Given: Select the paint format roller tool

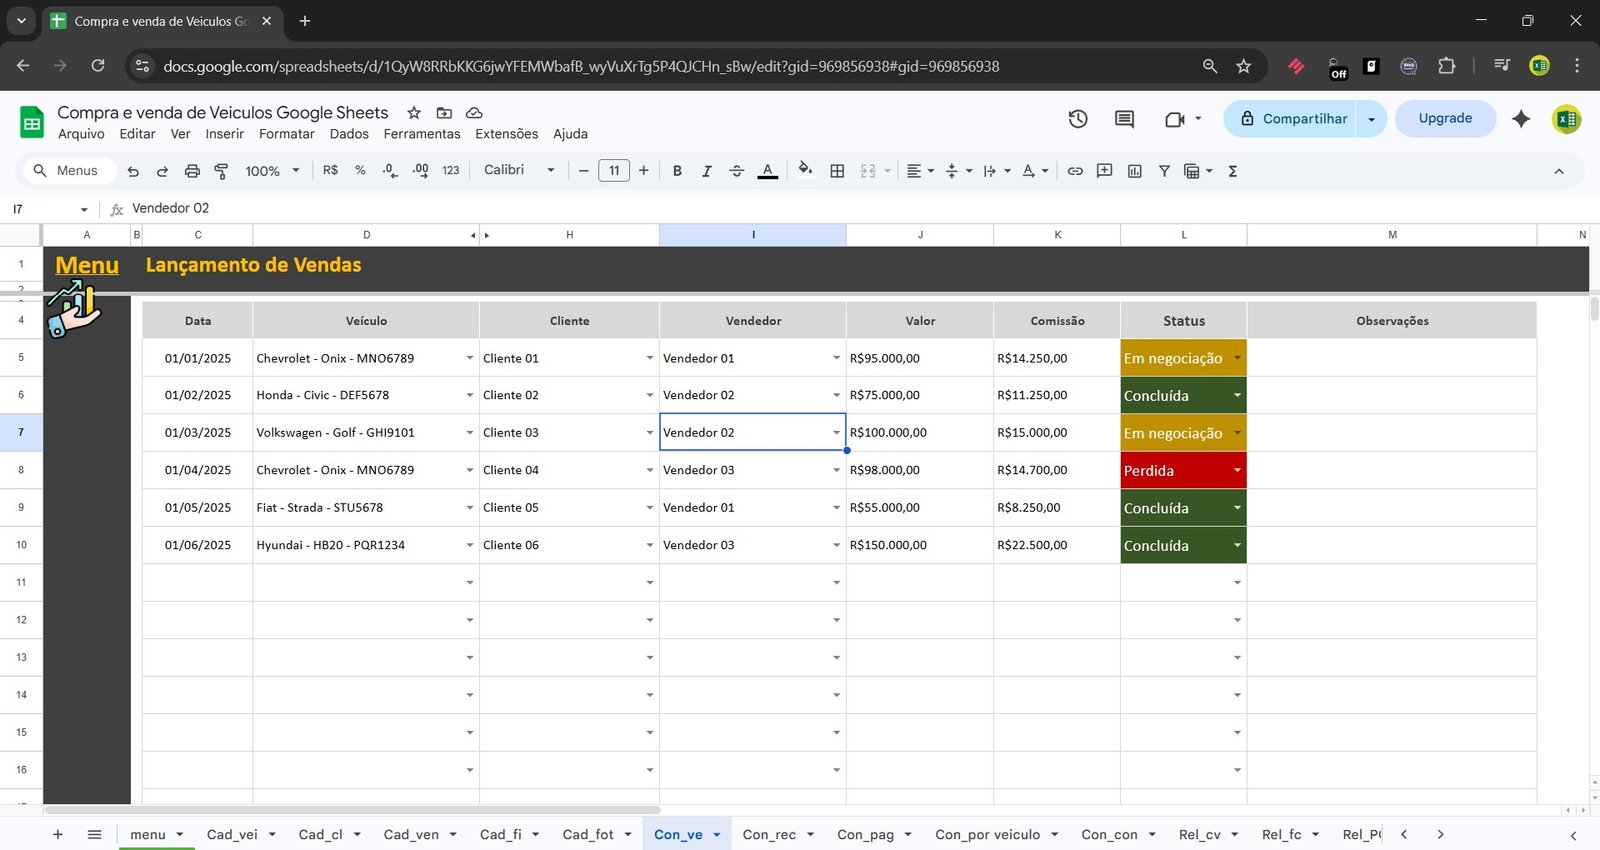Looking at the screenshot, I should tap(221, 171).
